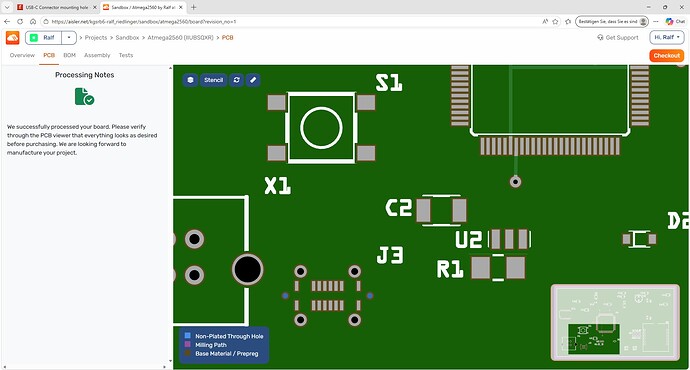This screenshot has width=690, height=370.
Task: Open the browser extensions icon
Action: coord(568,21)
